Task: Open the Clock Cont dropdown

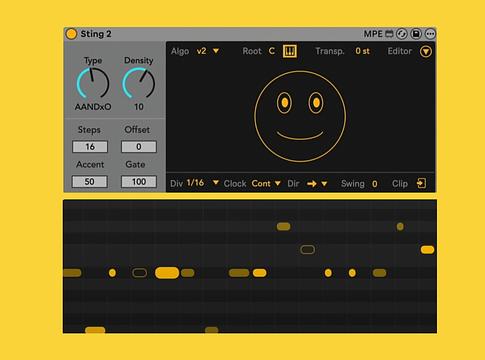Action: (x=266, y=183)
